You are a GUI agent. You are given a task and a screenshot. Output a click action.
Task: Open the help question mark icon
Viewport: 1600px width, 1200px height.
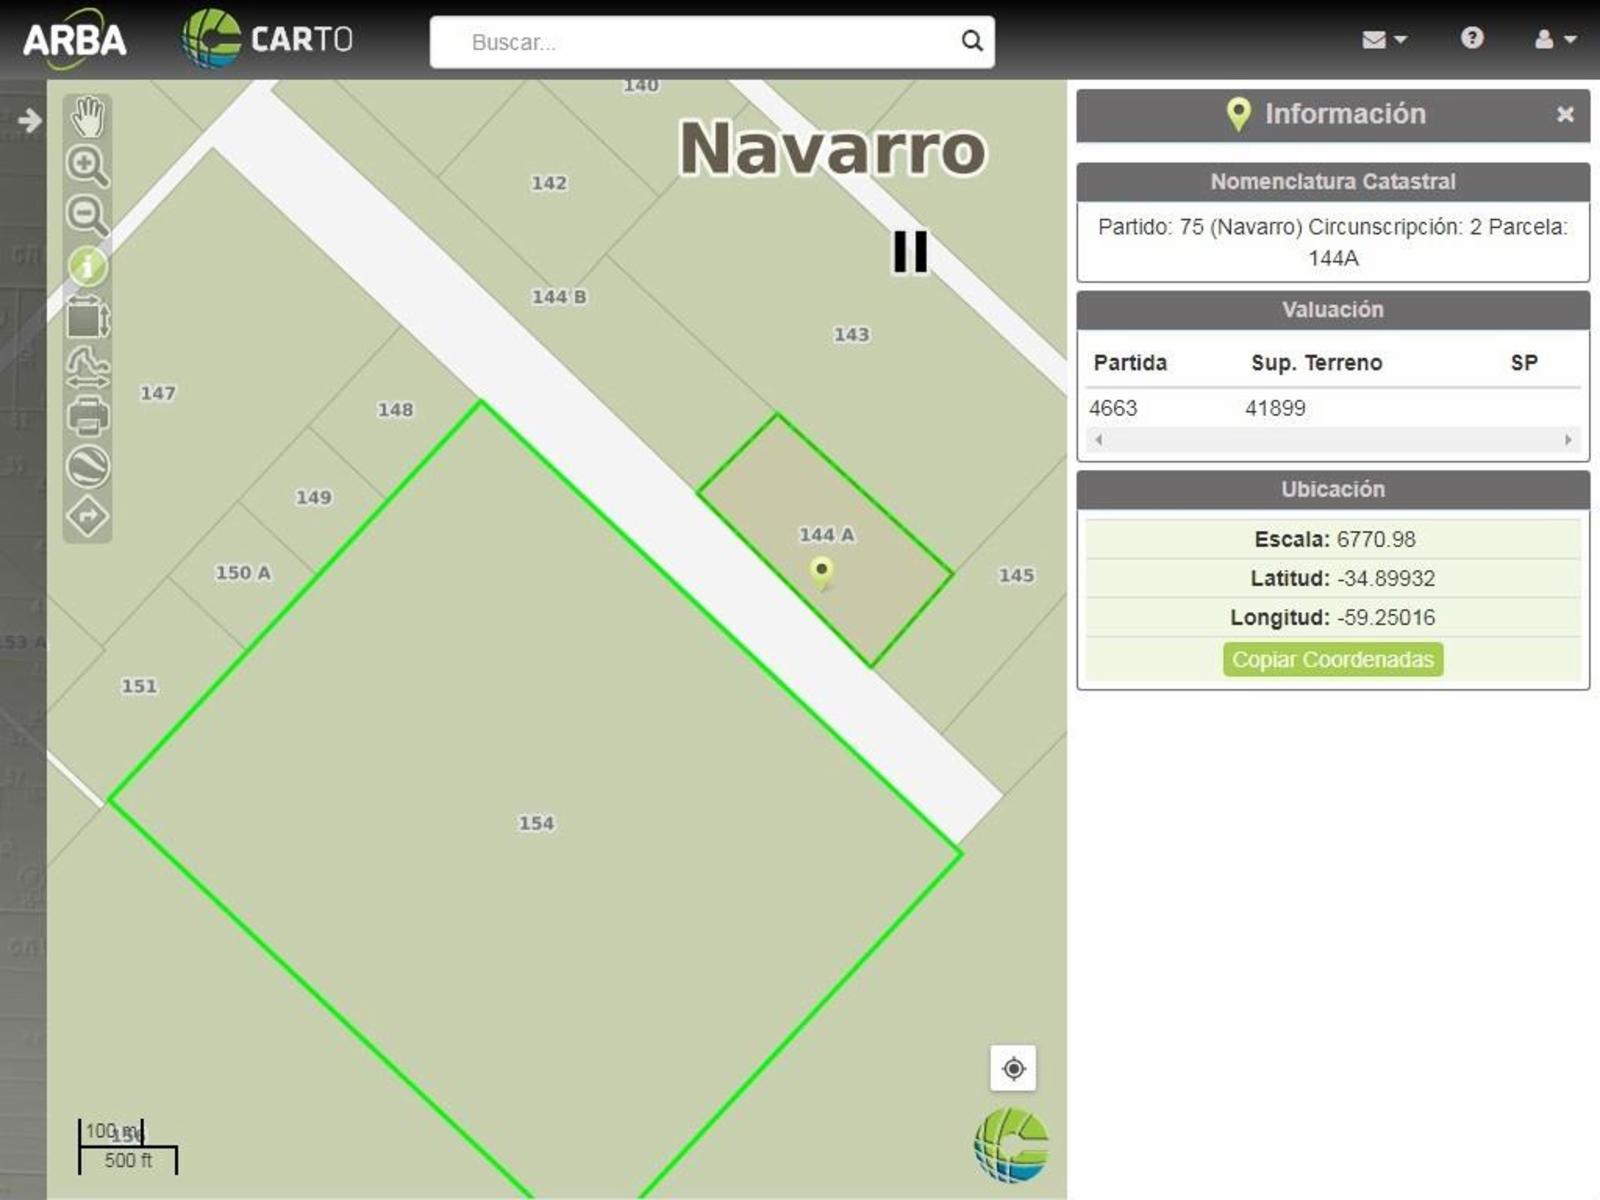[x=1471, y=38]
